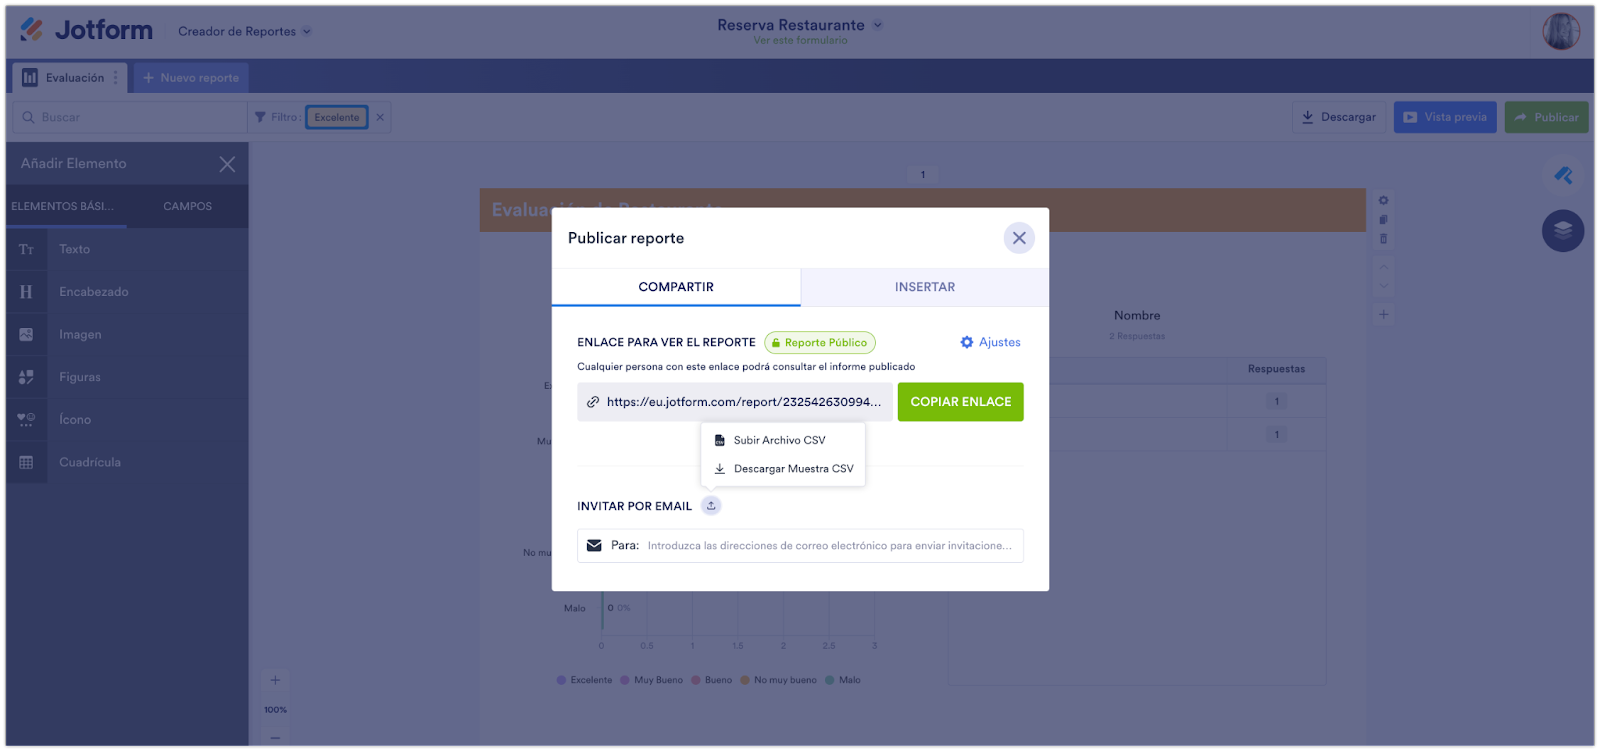Click the Nombre table title
The height and width of the screenshot is (752, 1600).
pos(1137,316)
